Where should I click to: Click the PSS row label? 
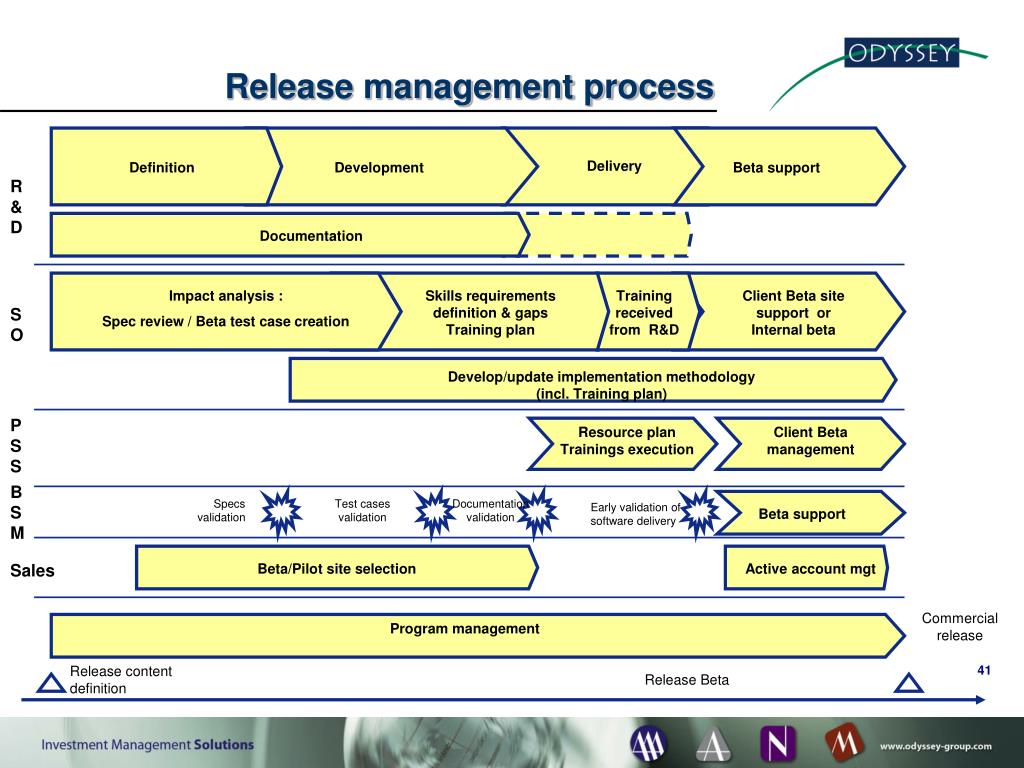16,445
